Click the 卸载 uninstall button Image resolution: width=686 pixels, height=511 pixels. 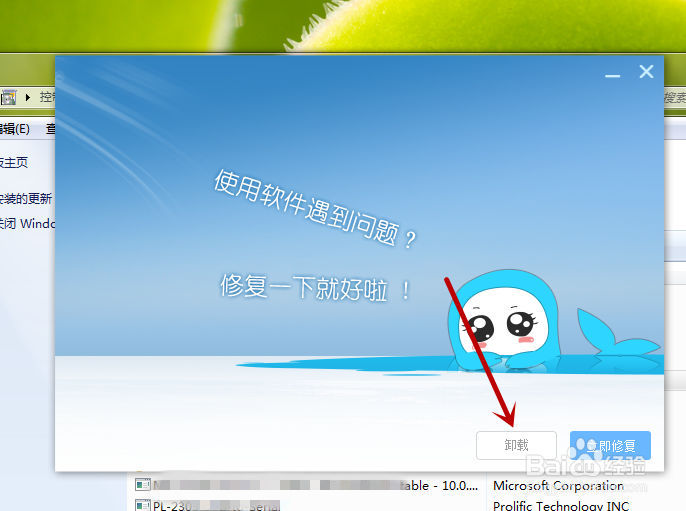(516, 445)
